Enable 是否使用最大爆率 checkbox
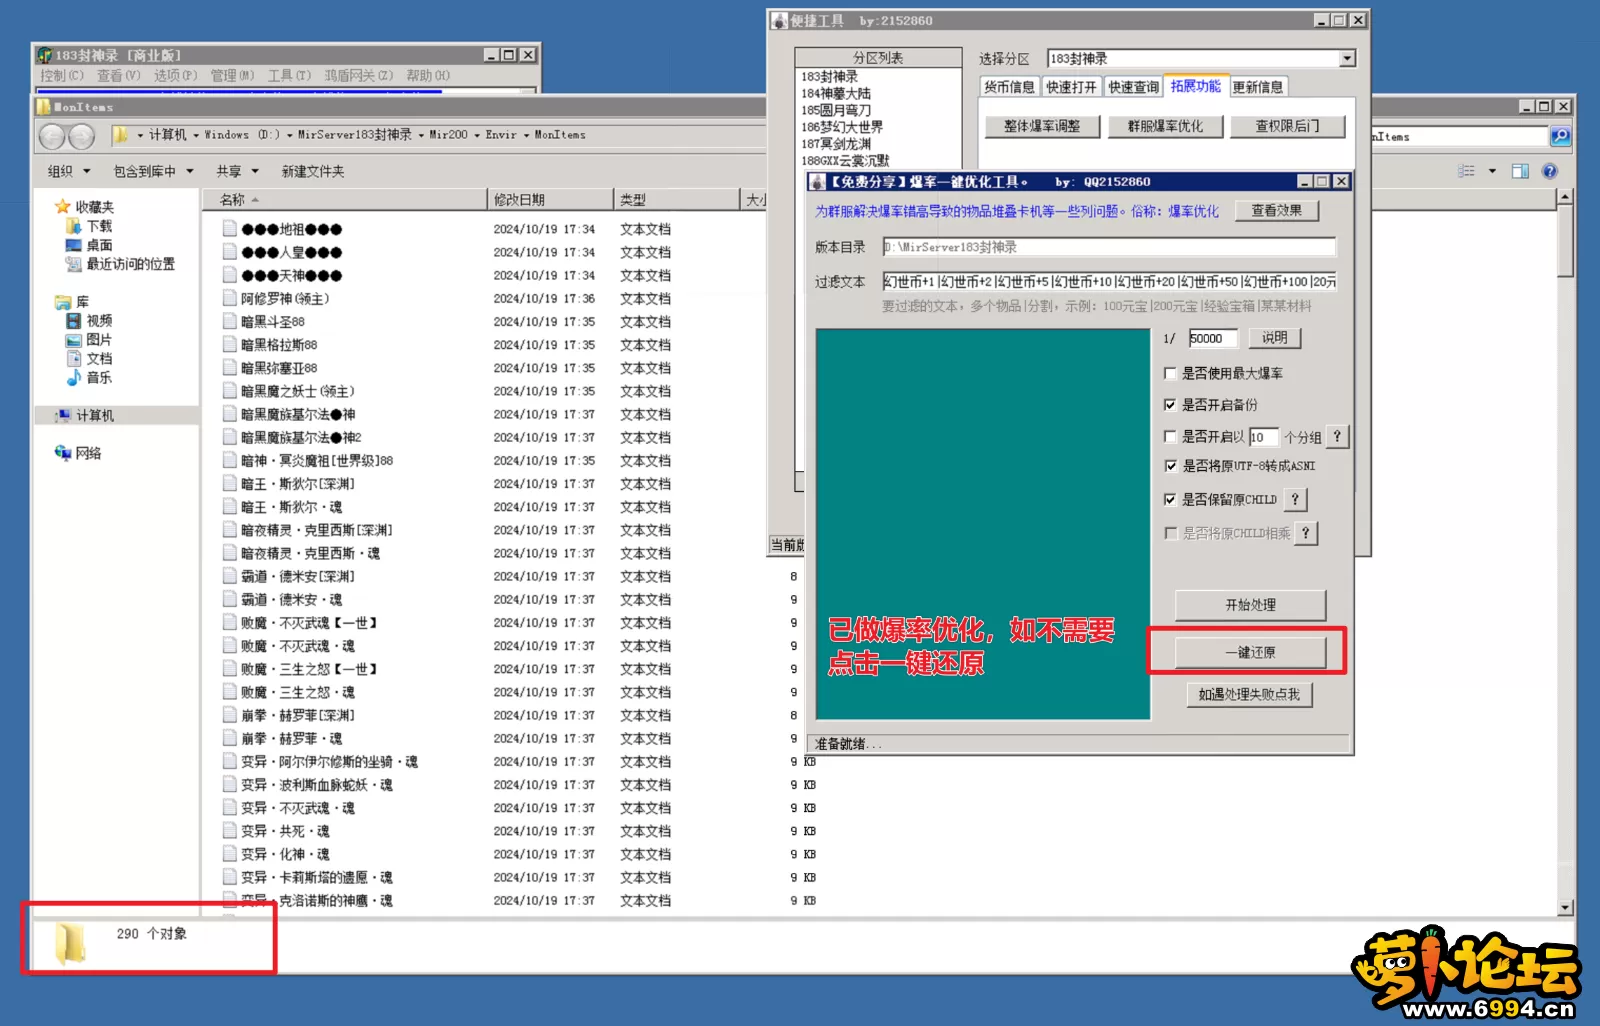Viewport: 1600px width, 1026px height. coord(1170,373)
